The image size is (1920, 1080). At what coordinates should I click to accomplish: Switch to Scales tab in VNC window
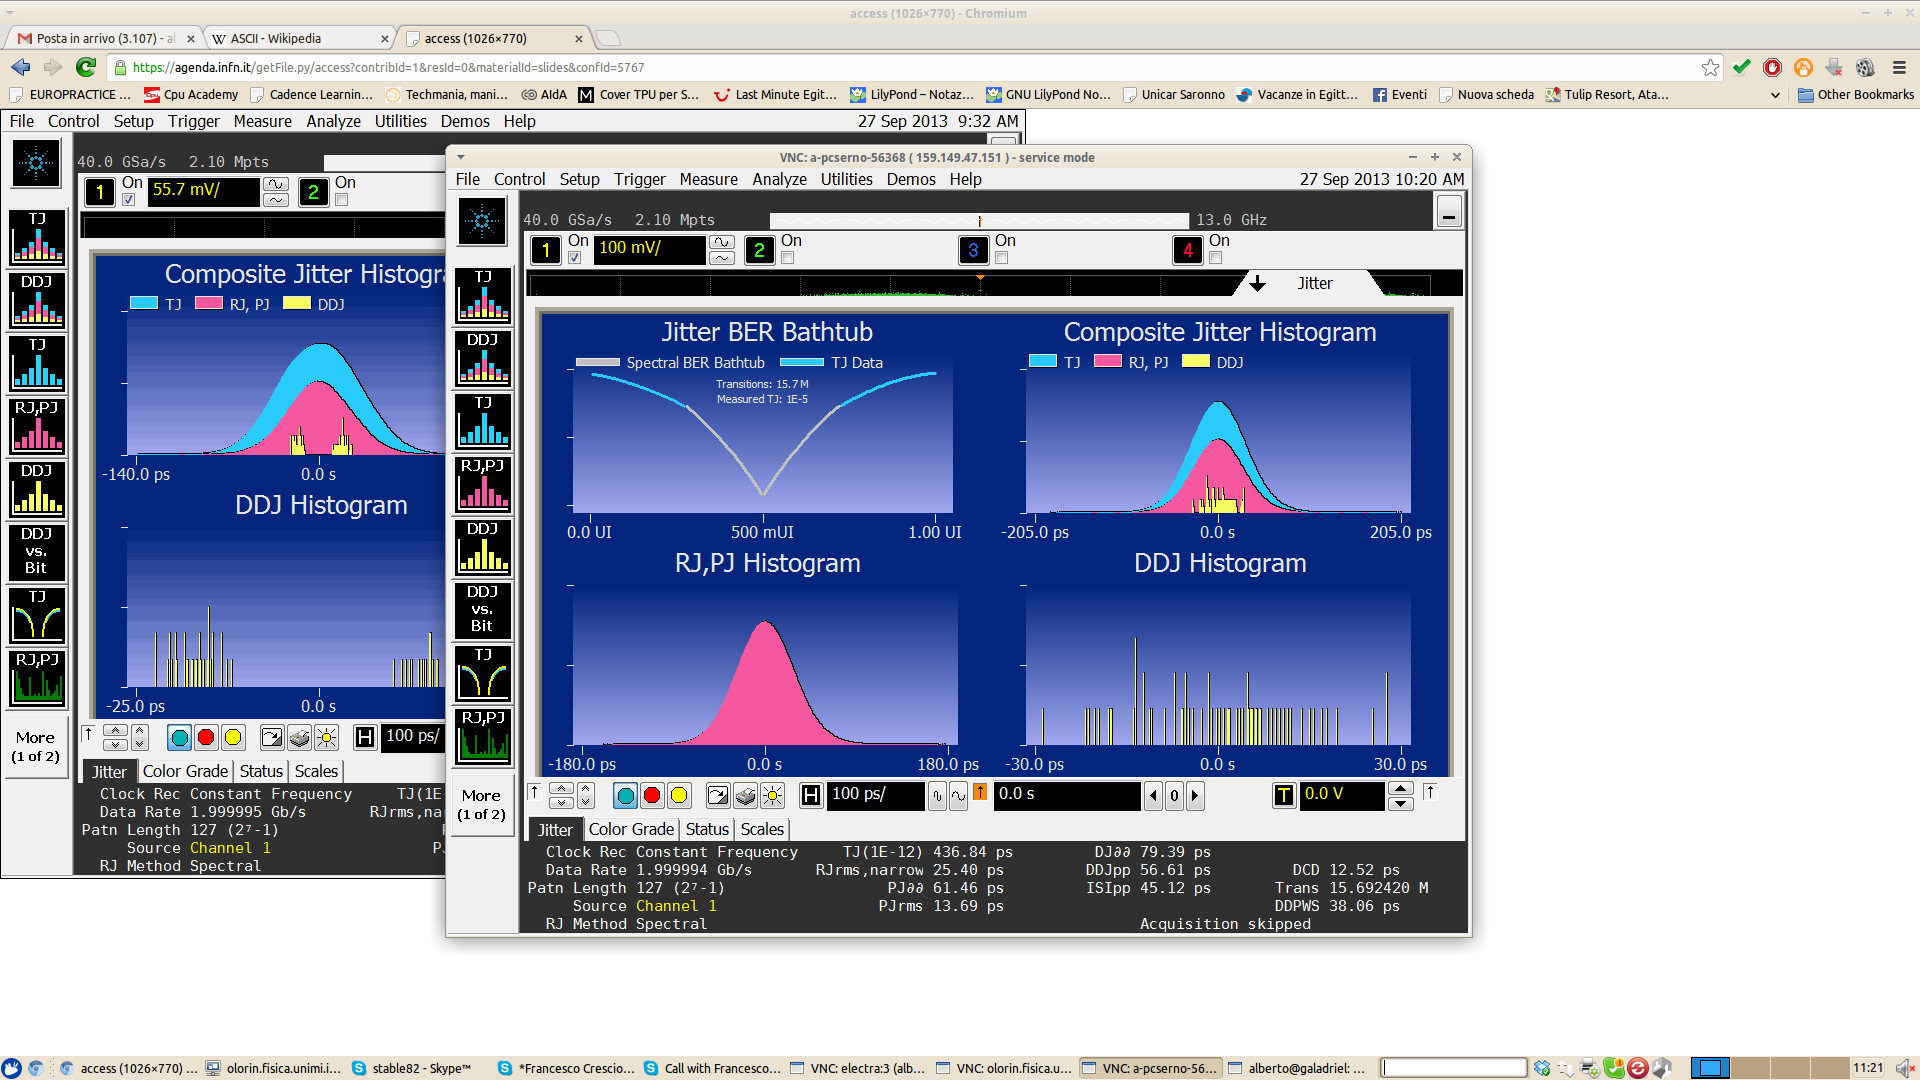coord(762,829)
